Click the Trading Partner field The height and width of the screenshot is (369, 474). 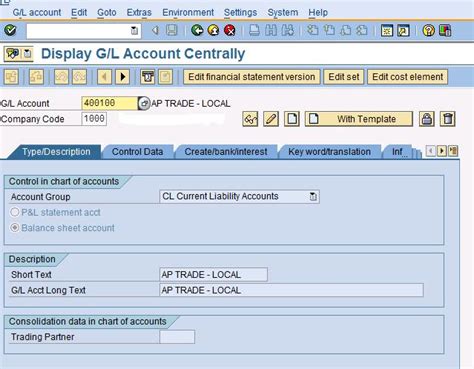pyautogui.click(x=177, y=337)
